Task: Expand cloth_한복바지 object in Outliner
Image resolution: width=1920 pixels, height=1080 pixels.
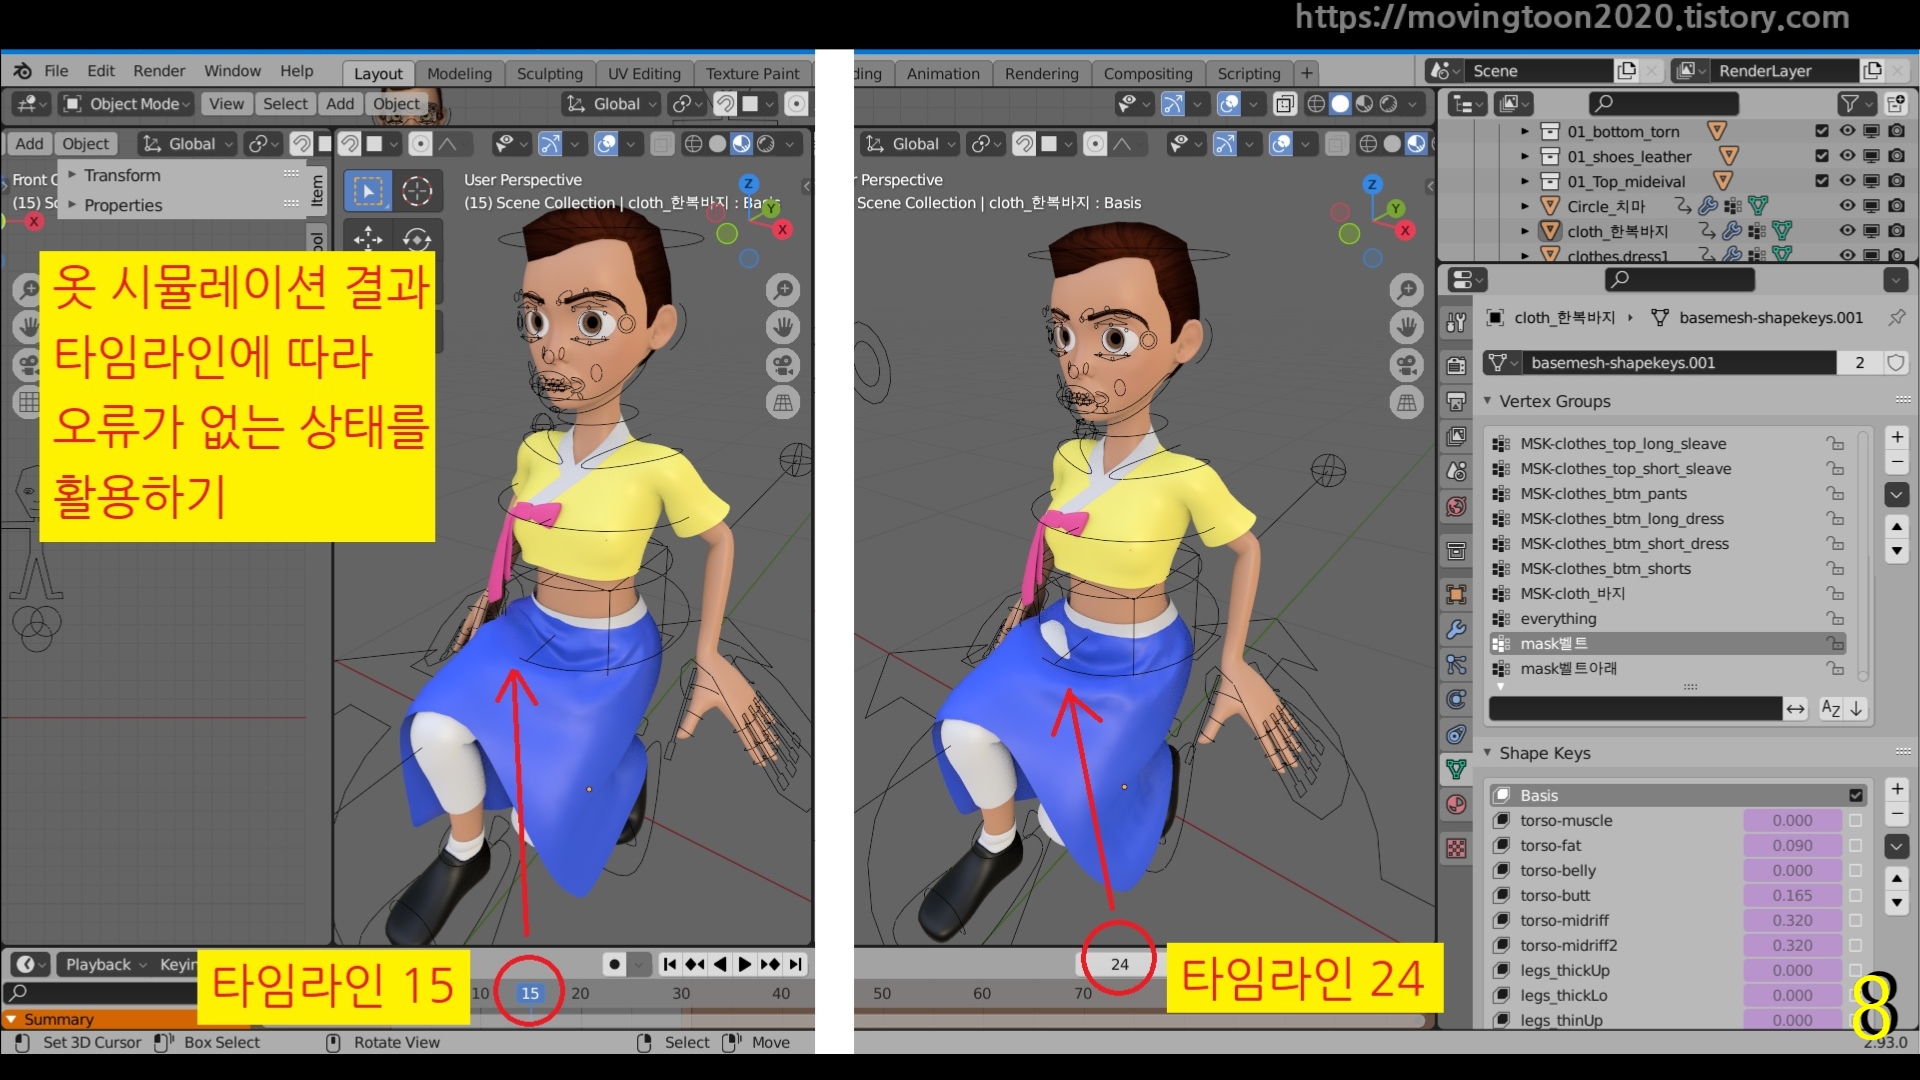Action: pos(1525,231)
